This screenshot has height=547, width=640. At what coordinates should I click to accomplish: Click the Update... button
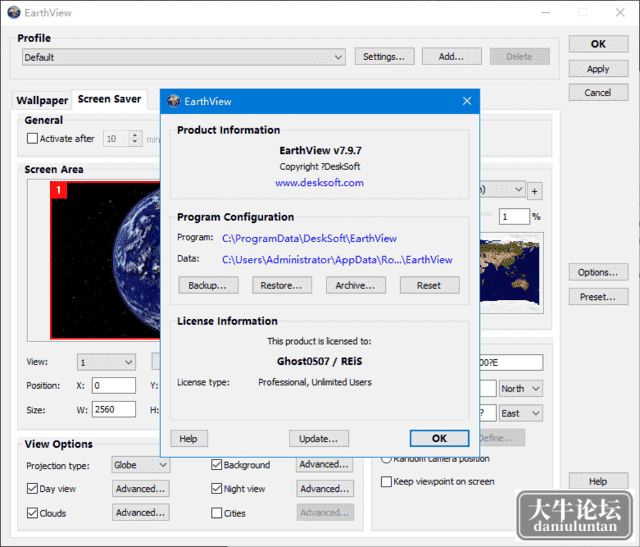point(319,439)
